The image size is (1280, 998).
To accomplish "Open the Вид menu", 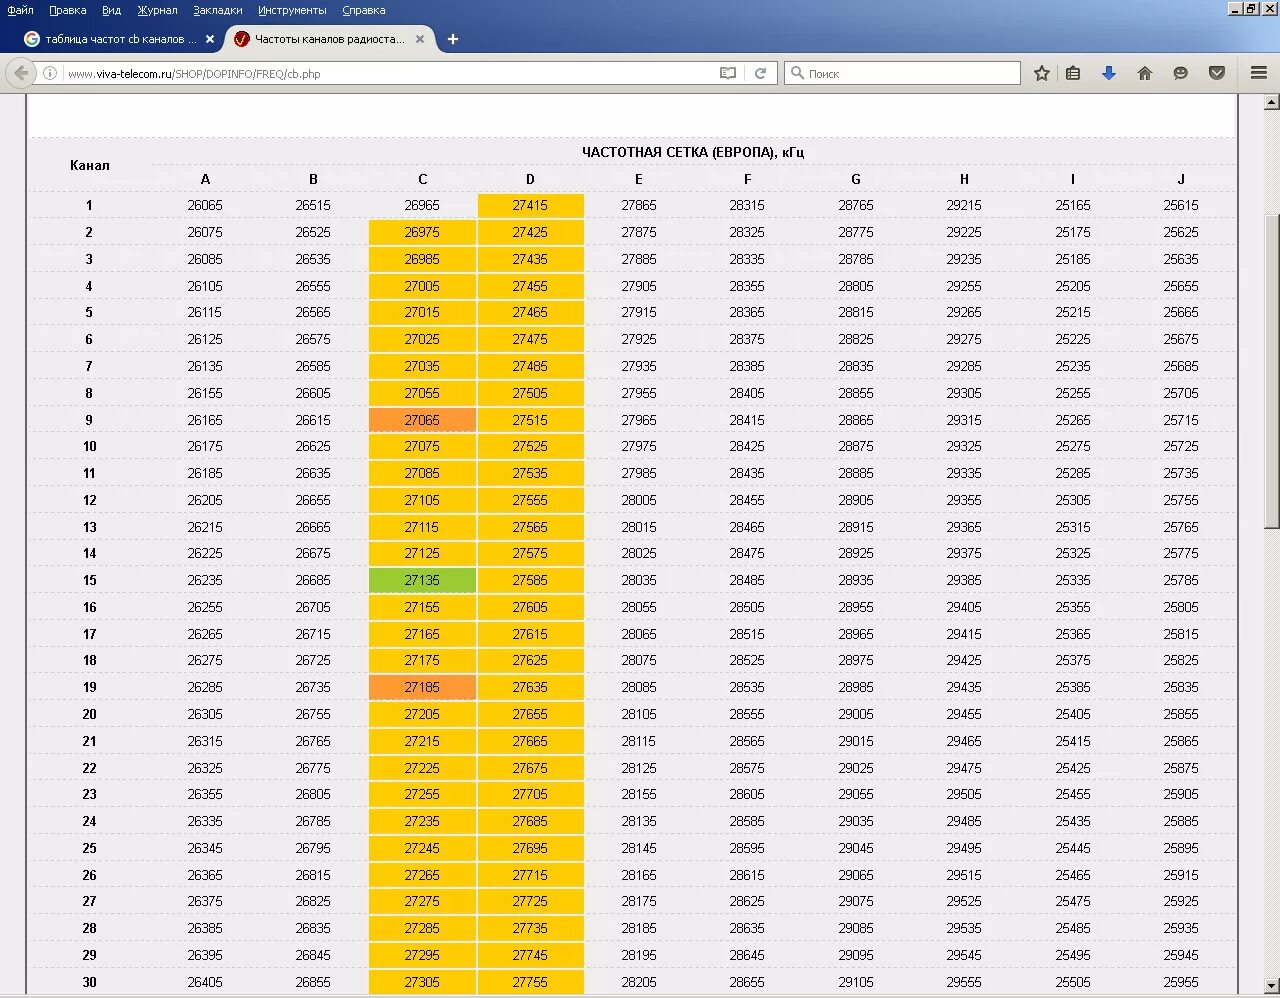I will pos(111,10).
